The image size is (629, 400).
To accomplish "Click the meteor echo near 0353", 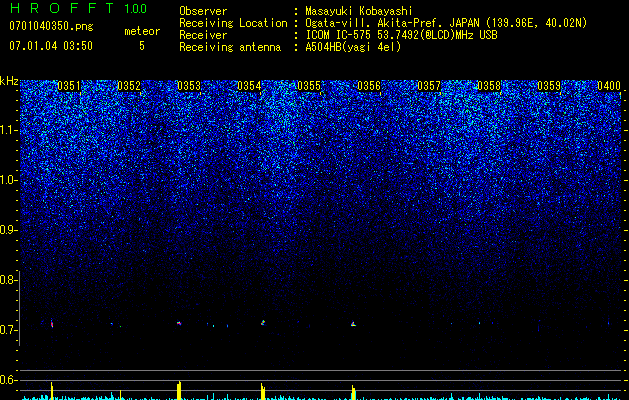I will [179, 323].
